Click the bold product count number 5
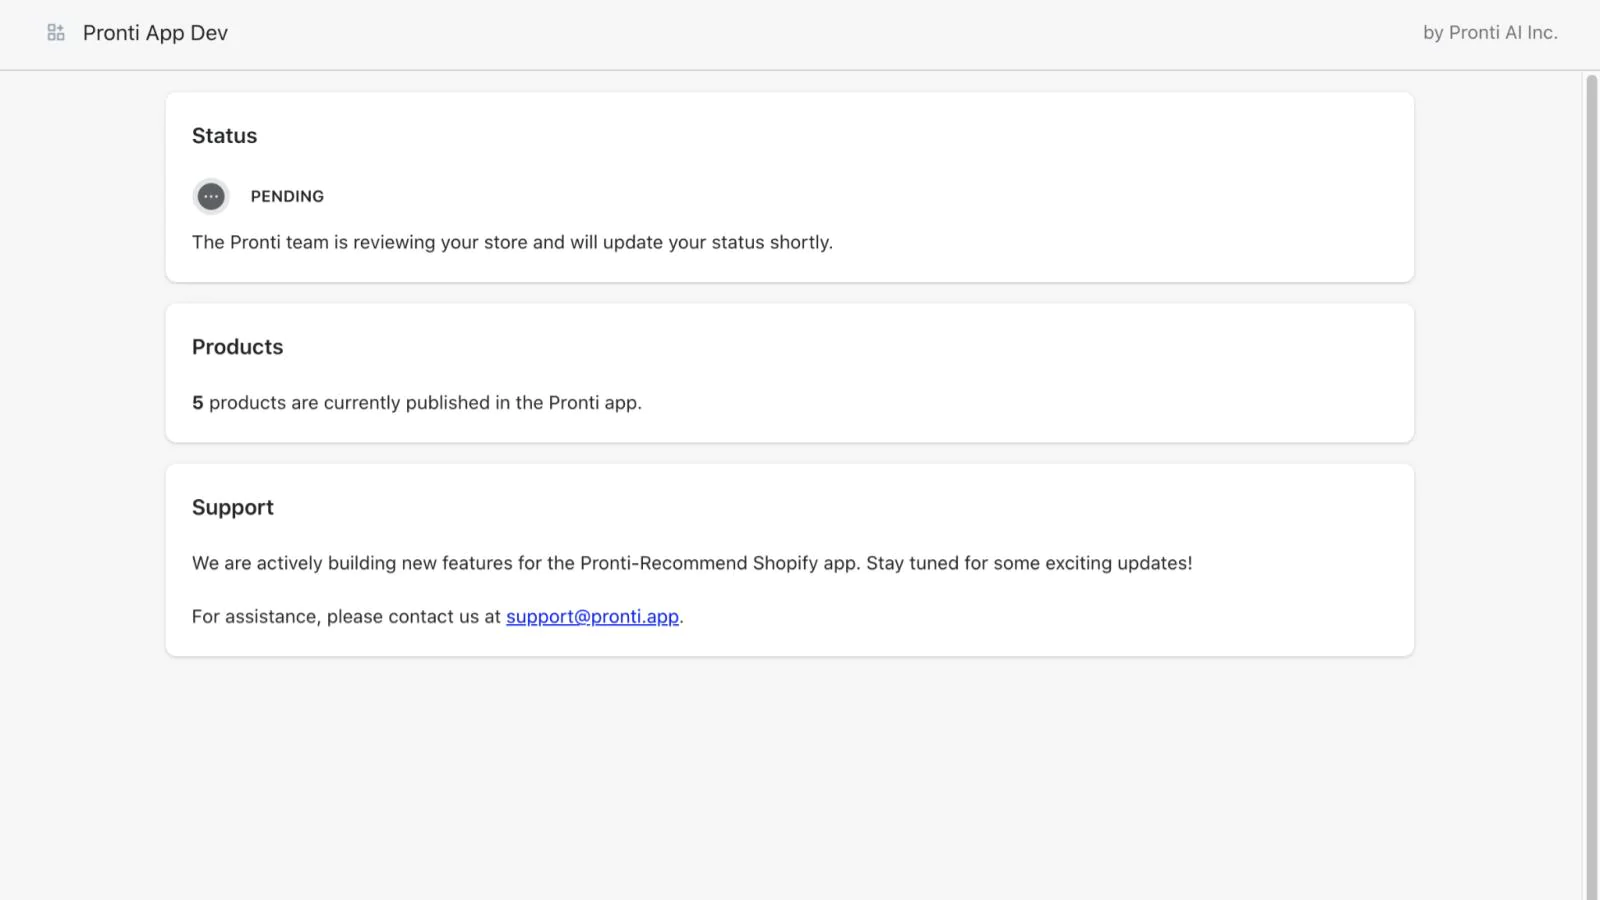1600x900 pixels. [x=198, y=403]
